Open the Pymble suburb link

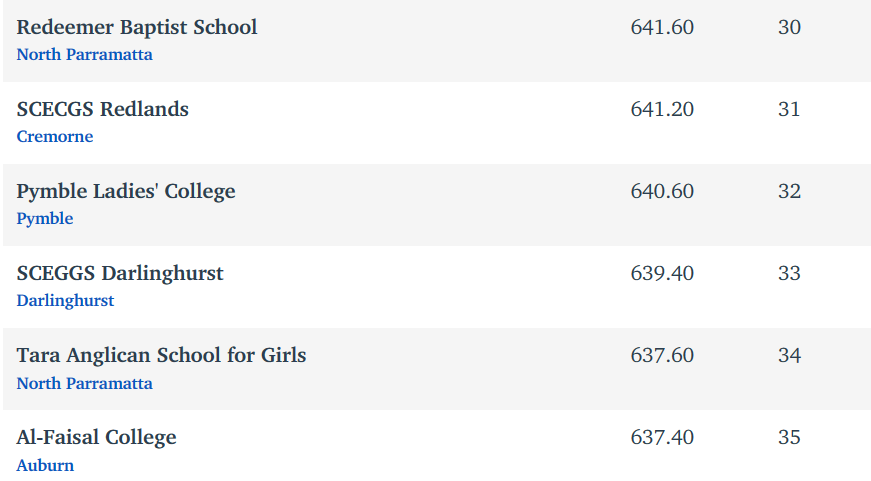coord(45,219)
